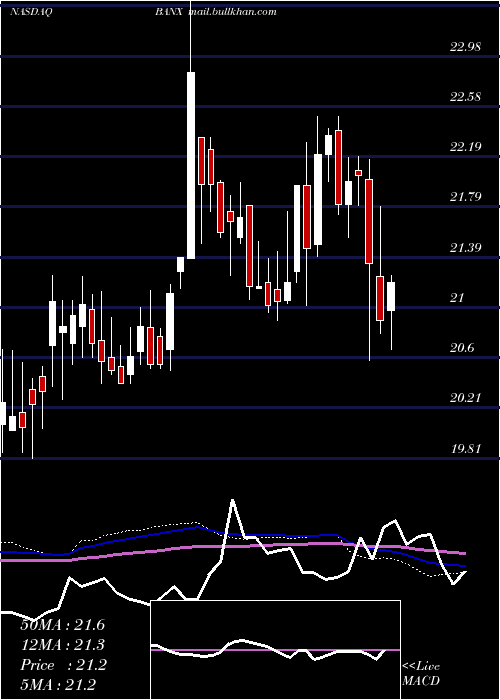Click the mail.bullkhan.com text

[233, 12]
